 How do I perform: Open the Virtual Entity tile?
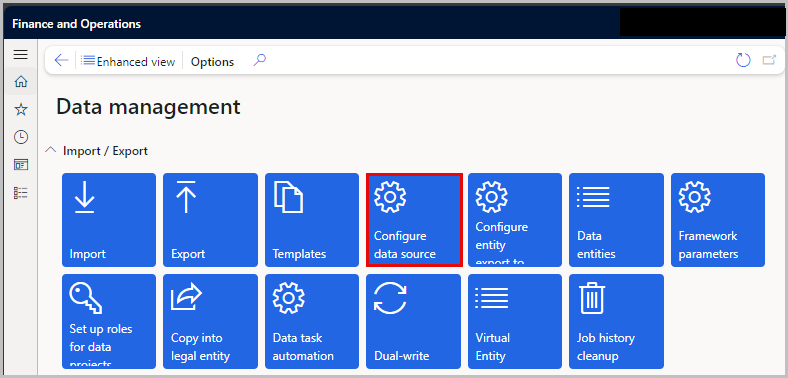point(515,321)
